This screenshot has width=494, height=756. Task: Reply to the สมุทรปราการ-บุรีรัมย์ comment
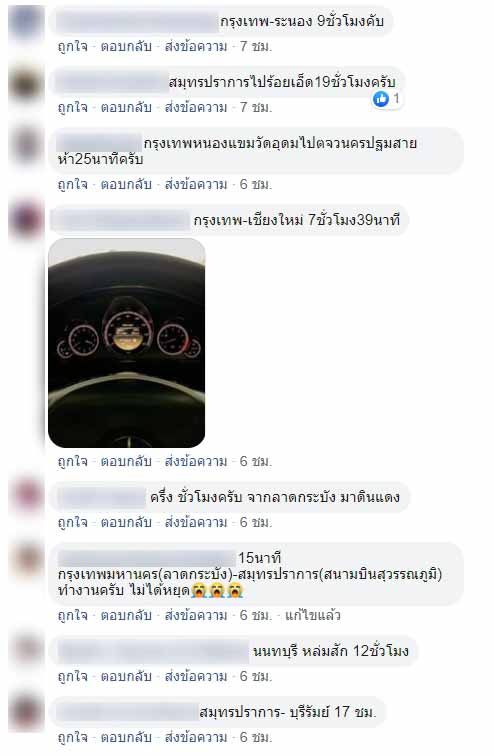[x=126, y=737]
